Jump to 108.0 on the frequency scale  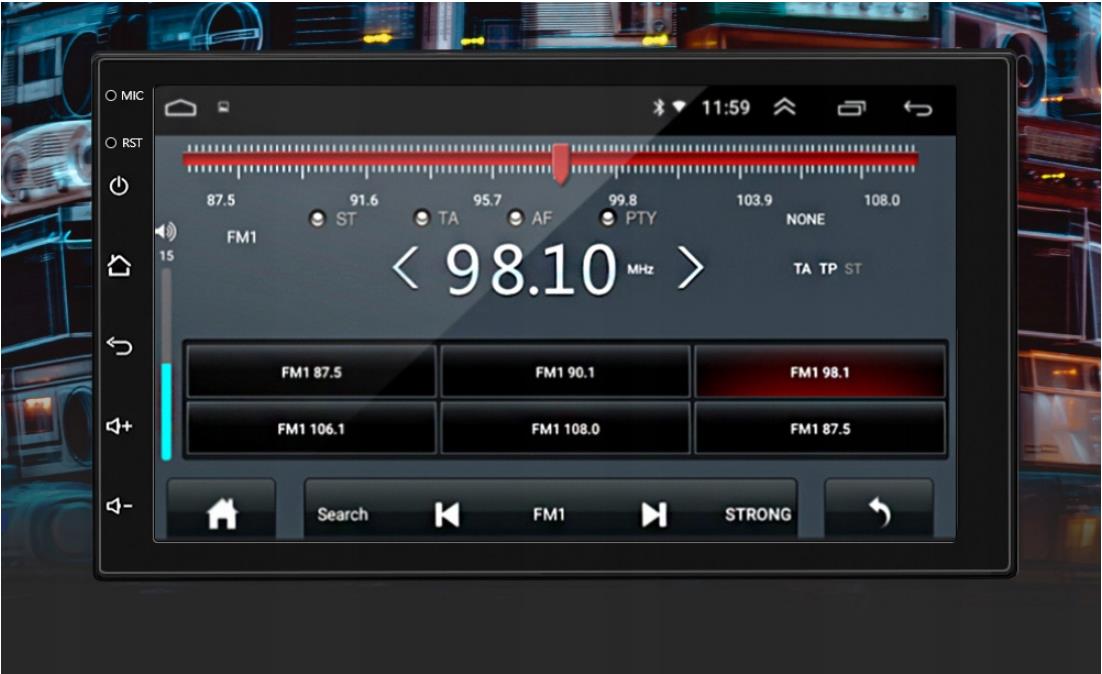pos(882,200)
